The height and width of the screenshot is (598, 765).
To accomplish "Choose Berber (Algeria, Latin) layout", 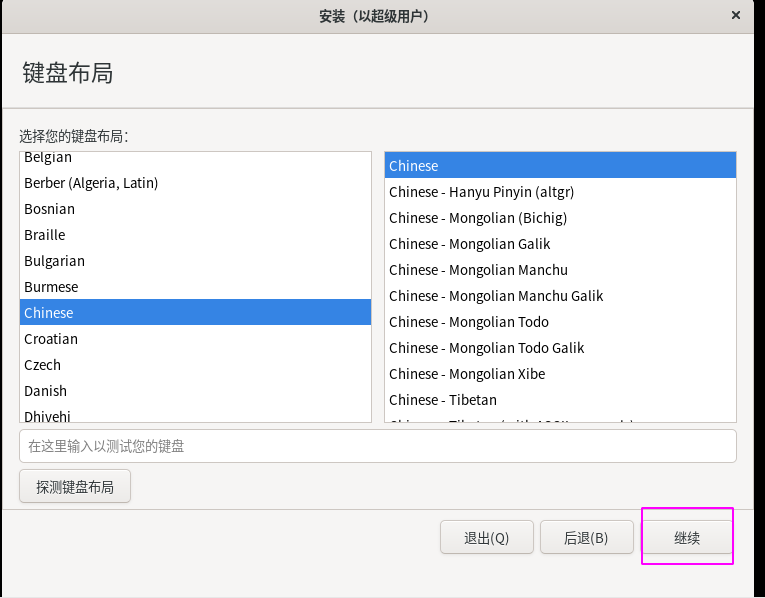I will point(195,183).
